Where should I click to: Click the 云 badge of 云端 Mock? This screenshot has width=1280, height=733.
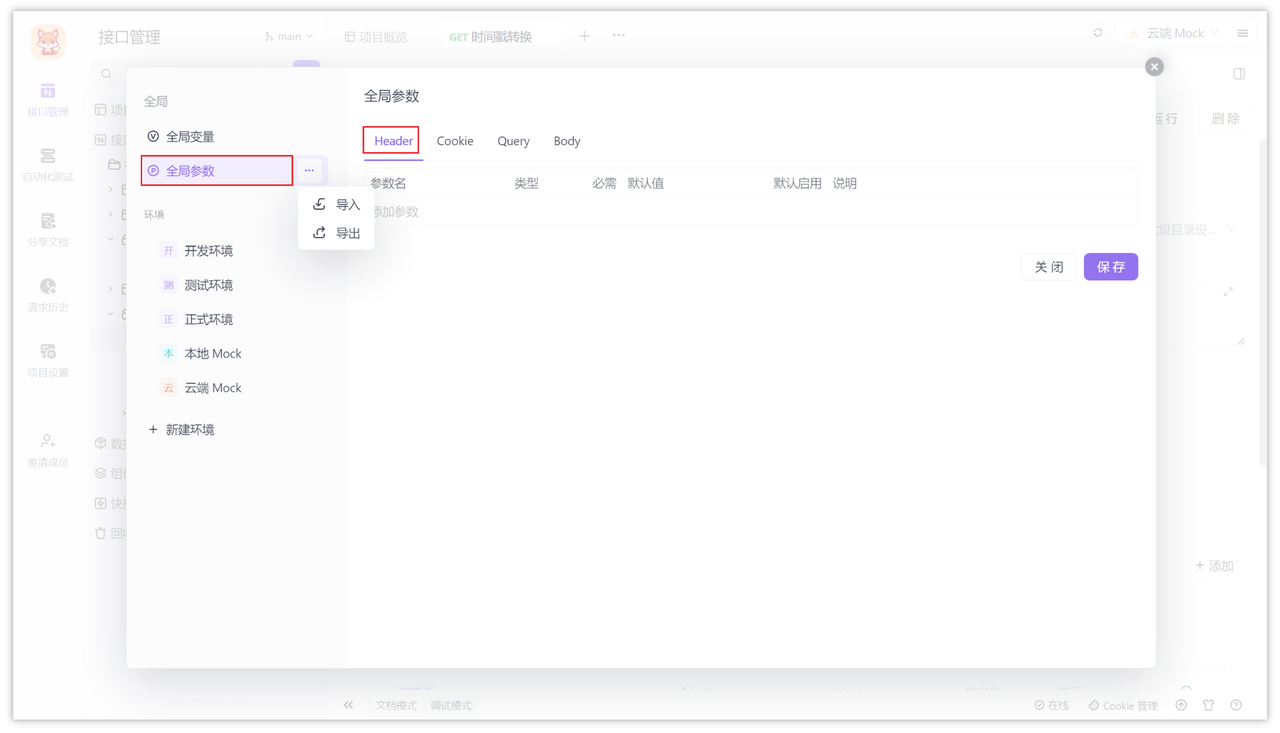168,388
